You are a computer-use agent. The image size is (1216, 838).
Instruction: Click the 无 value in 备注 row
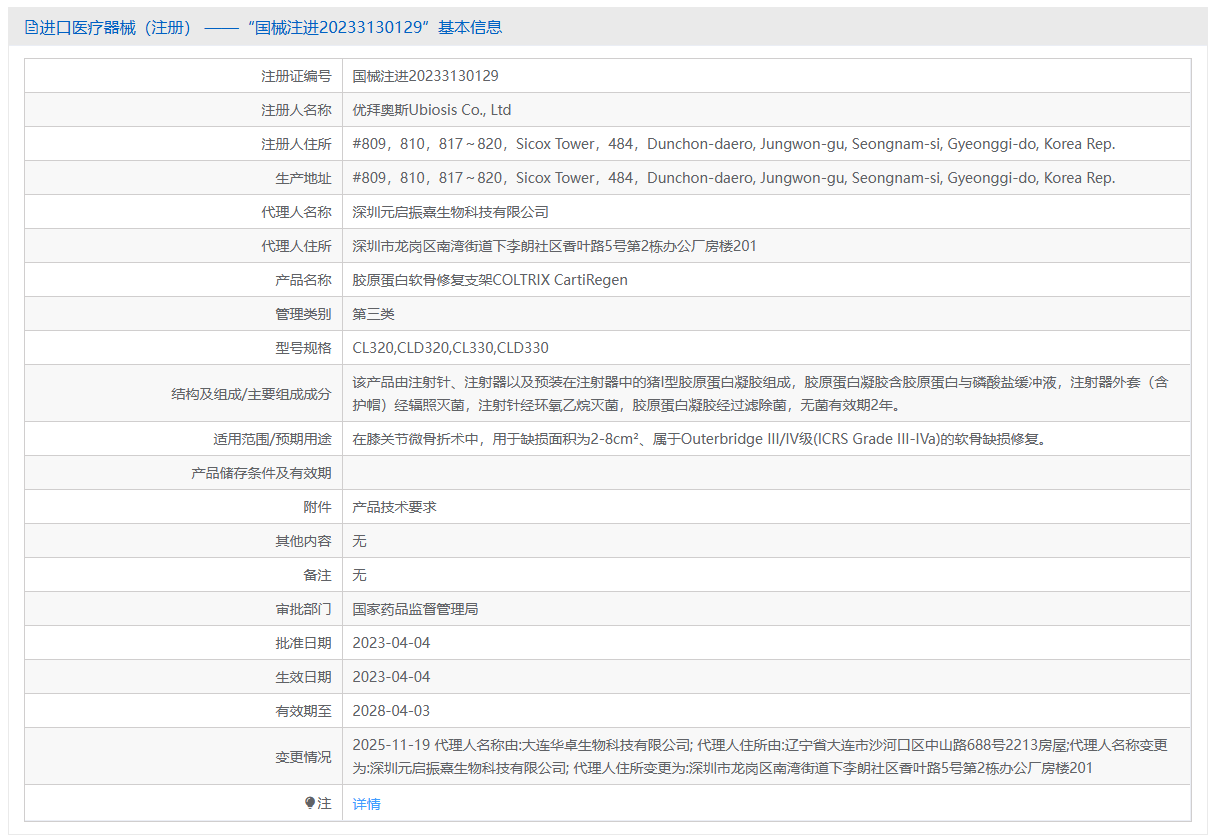pos(360,575)
